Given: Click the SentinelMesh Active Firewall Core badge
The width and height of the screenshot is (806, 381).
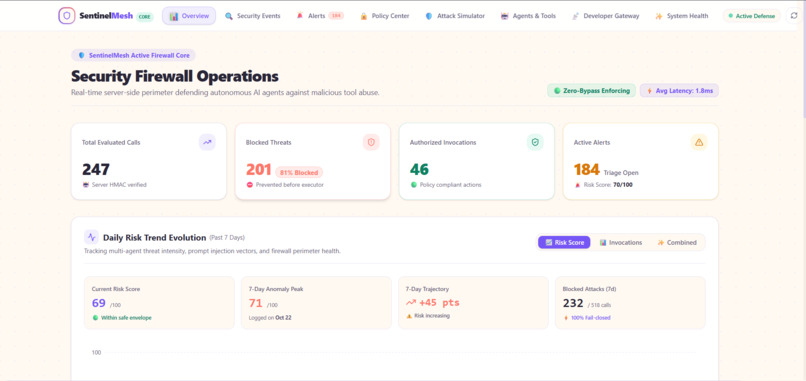Looking at the screenshot, I should 133,55.
